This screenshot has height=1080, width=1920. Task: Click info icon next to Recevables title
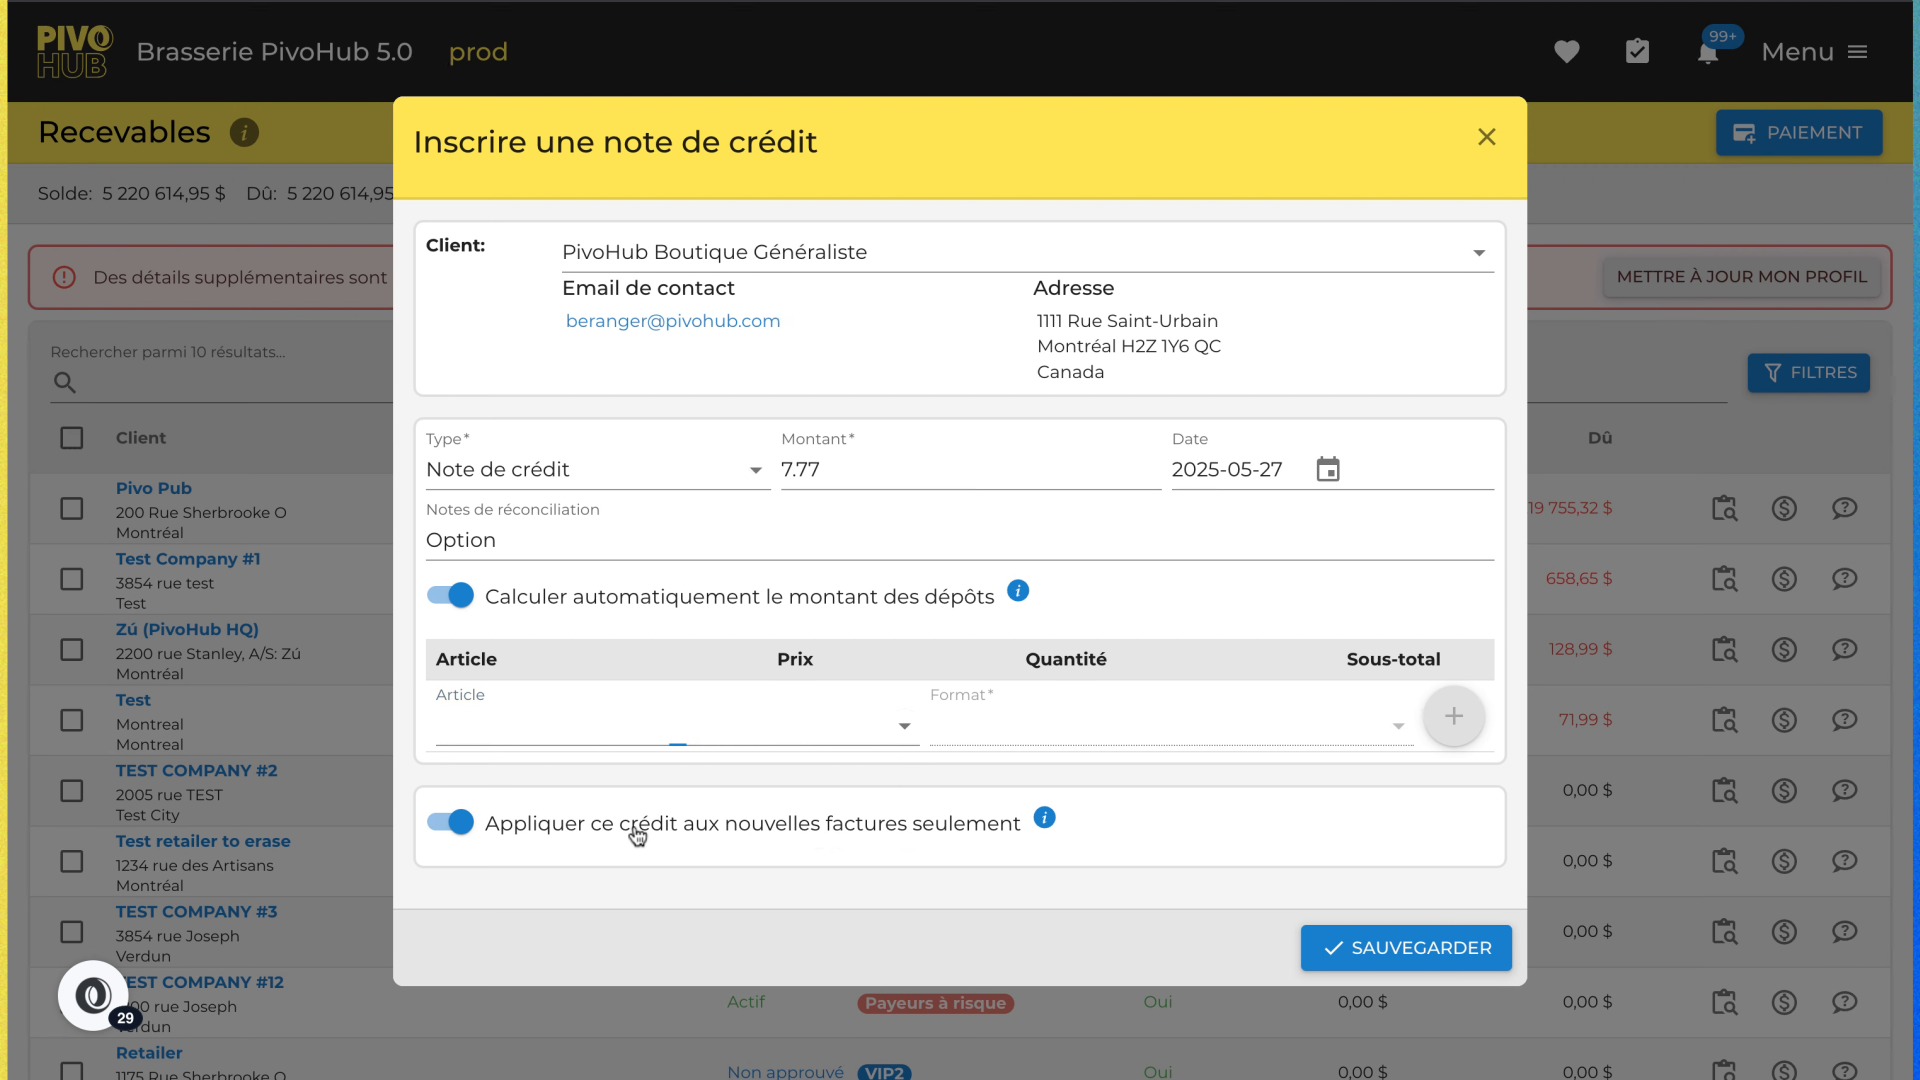[x=244, y=133]
